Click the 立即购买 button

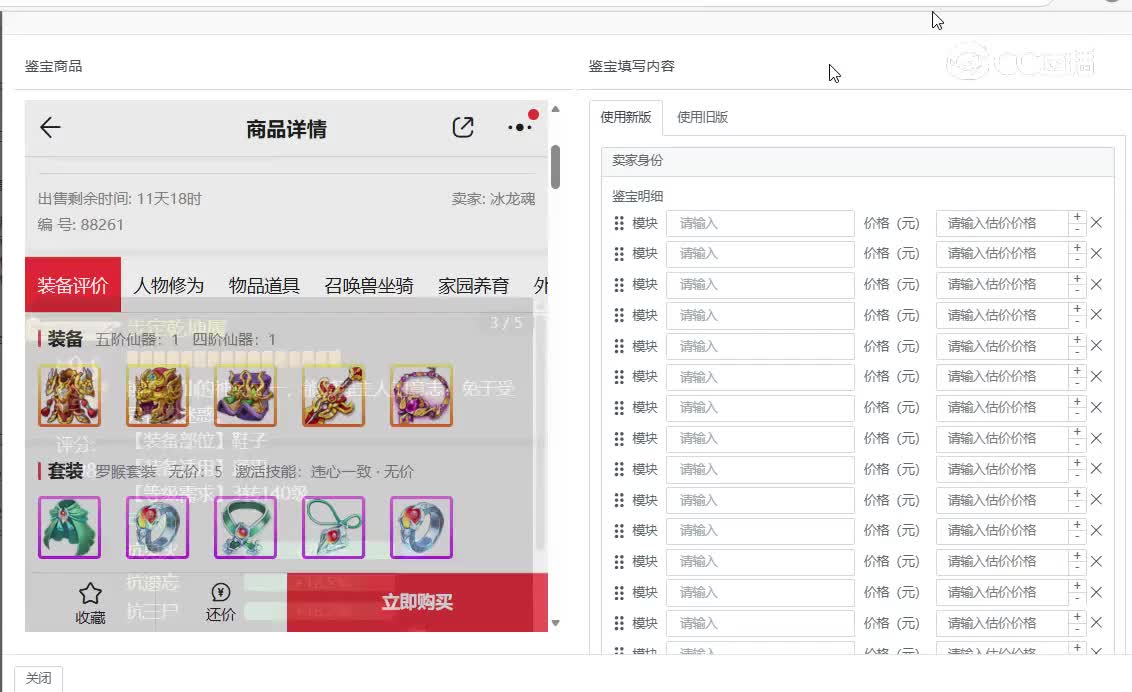click(x=417, y=602)
